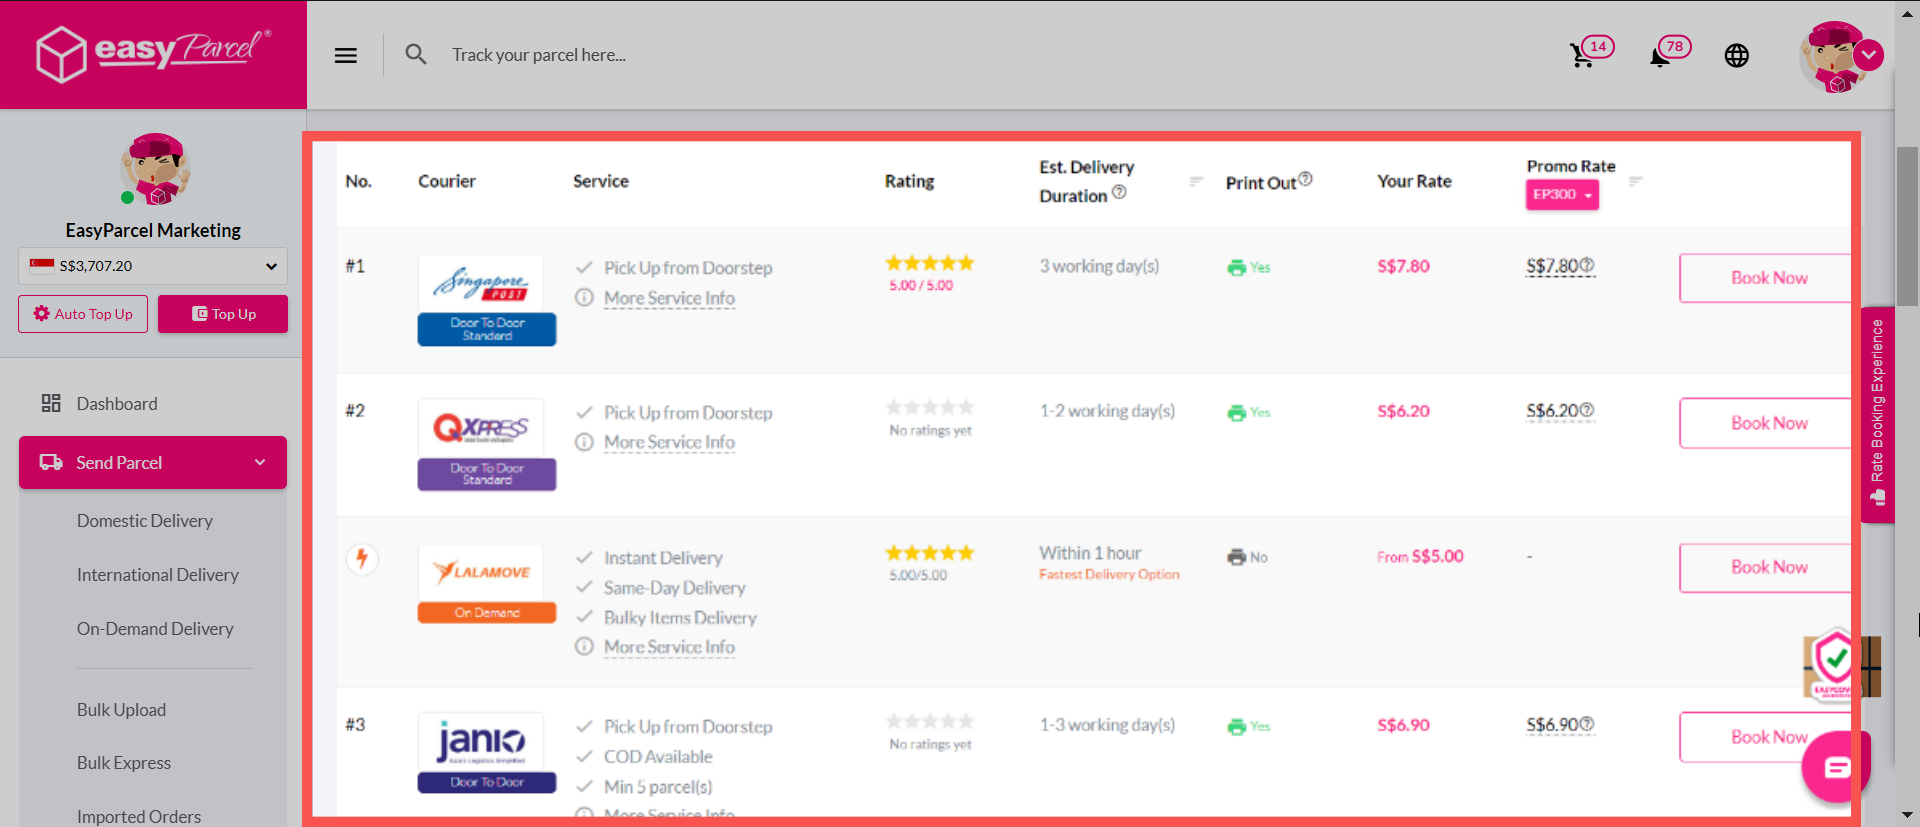Click the Janio promo rate info icon
This screenshot has width=1920, height=827.
[1587, 724]
